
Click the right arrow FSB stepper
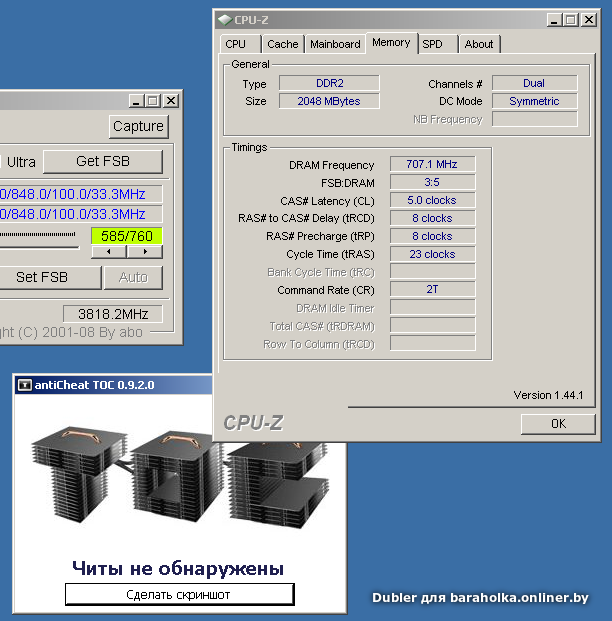coord(145,252)
